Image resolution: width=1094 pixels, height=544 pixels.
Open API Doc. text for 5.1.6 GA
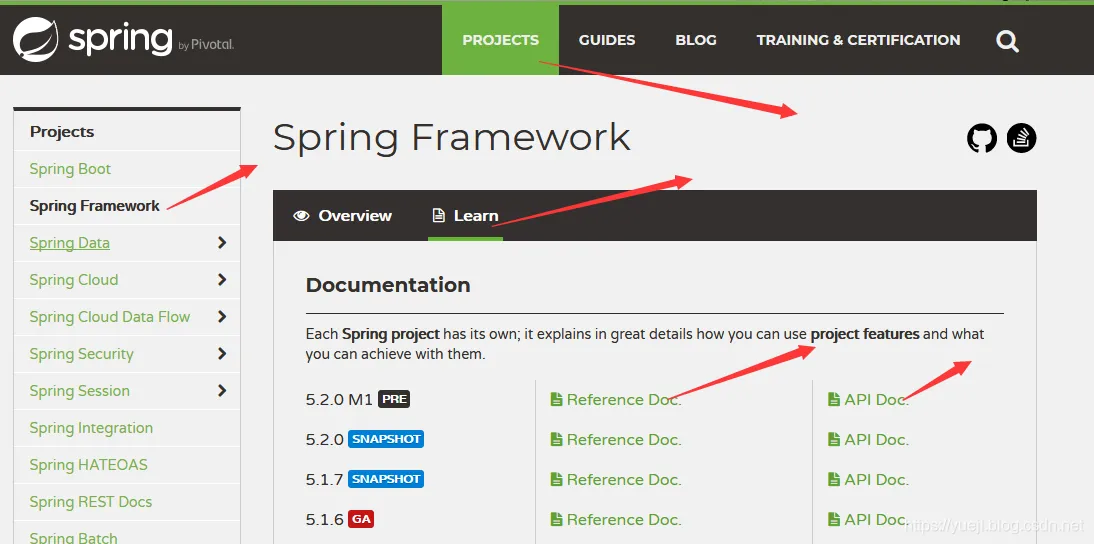coord(876,520)
